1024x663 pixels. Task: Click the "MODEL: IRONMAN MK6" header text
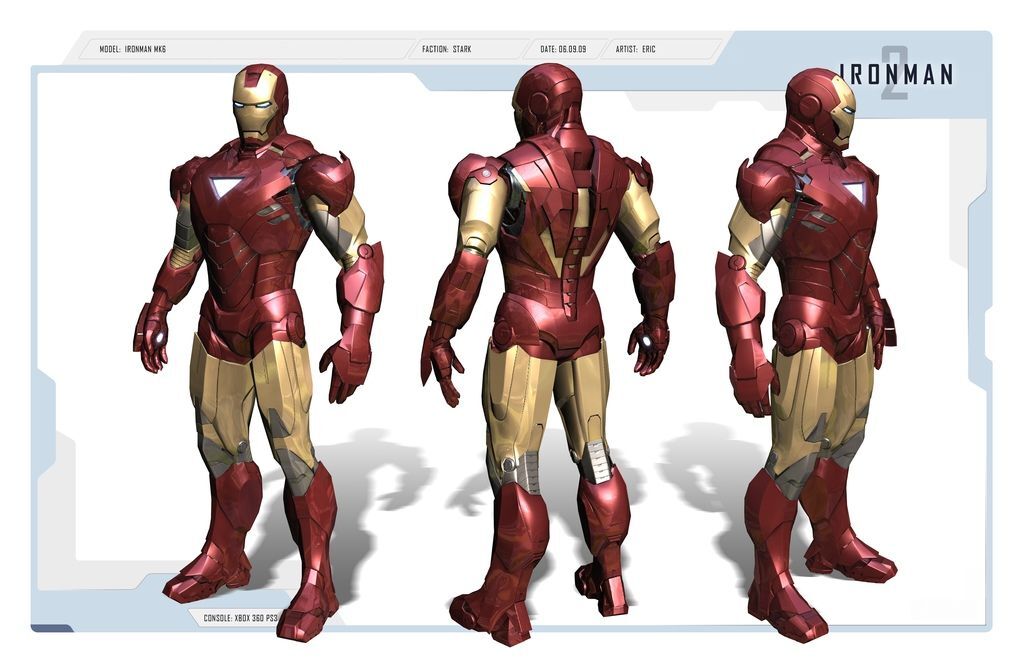(133, 49)
